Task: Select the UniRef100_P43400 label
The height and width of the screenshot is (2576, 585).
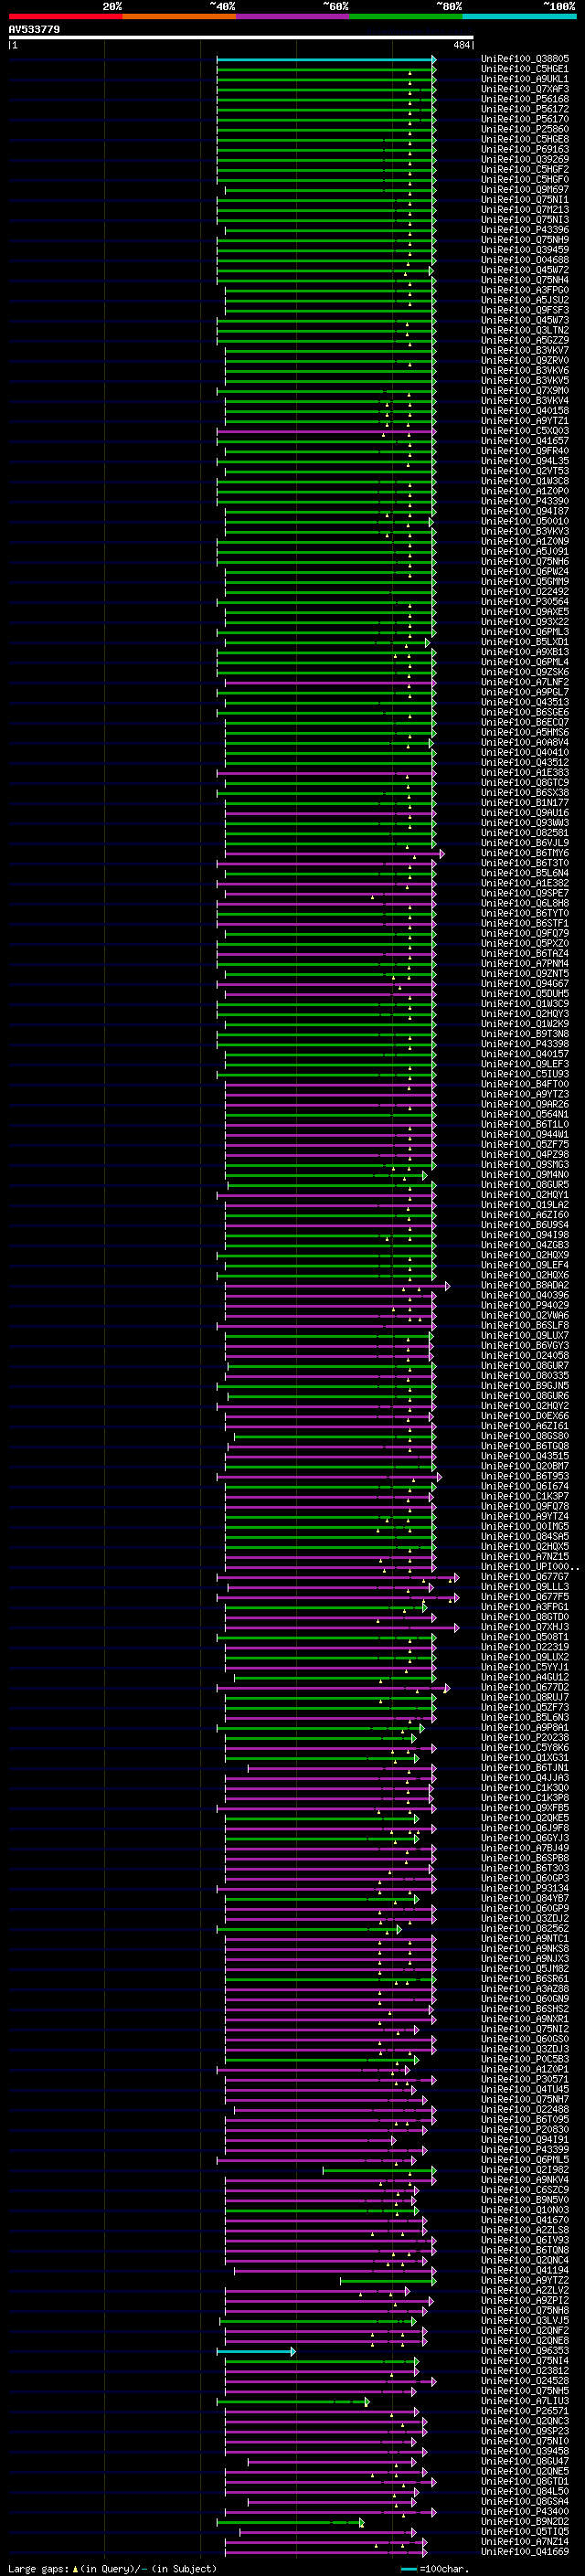Action: tap(525, 2511)
